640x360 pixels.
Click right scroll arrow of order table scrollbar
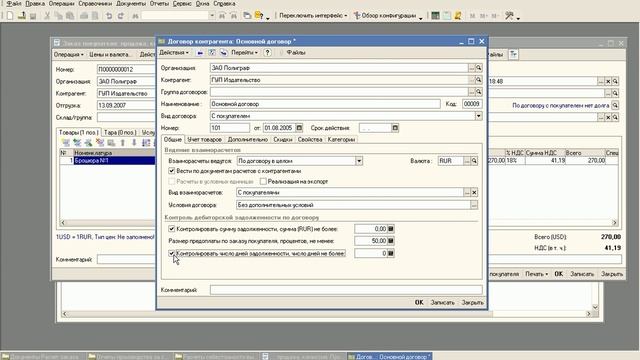[614, 222]
